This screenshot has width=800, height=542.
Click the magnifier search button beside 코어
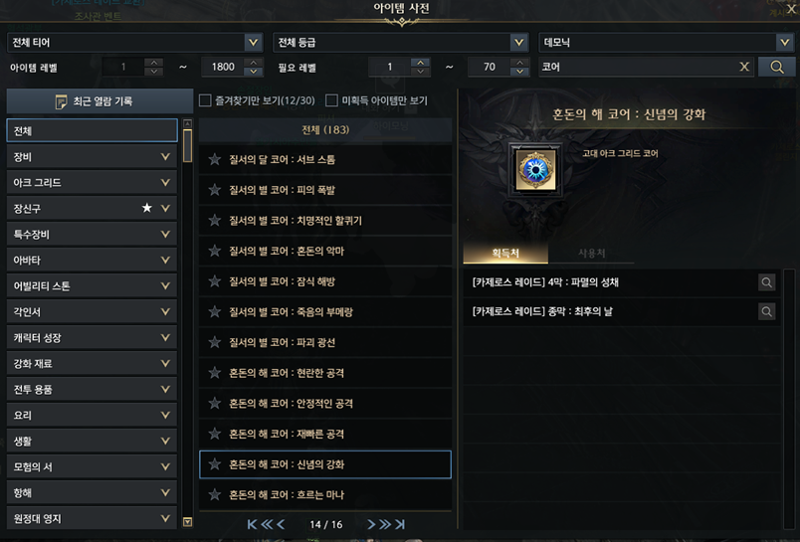point(777,67)
